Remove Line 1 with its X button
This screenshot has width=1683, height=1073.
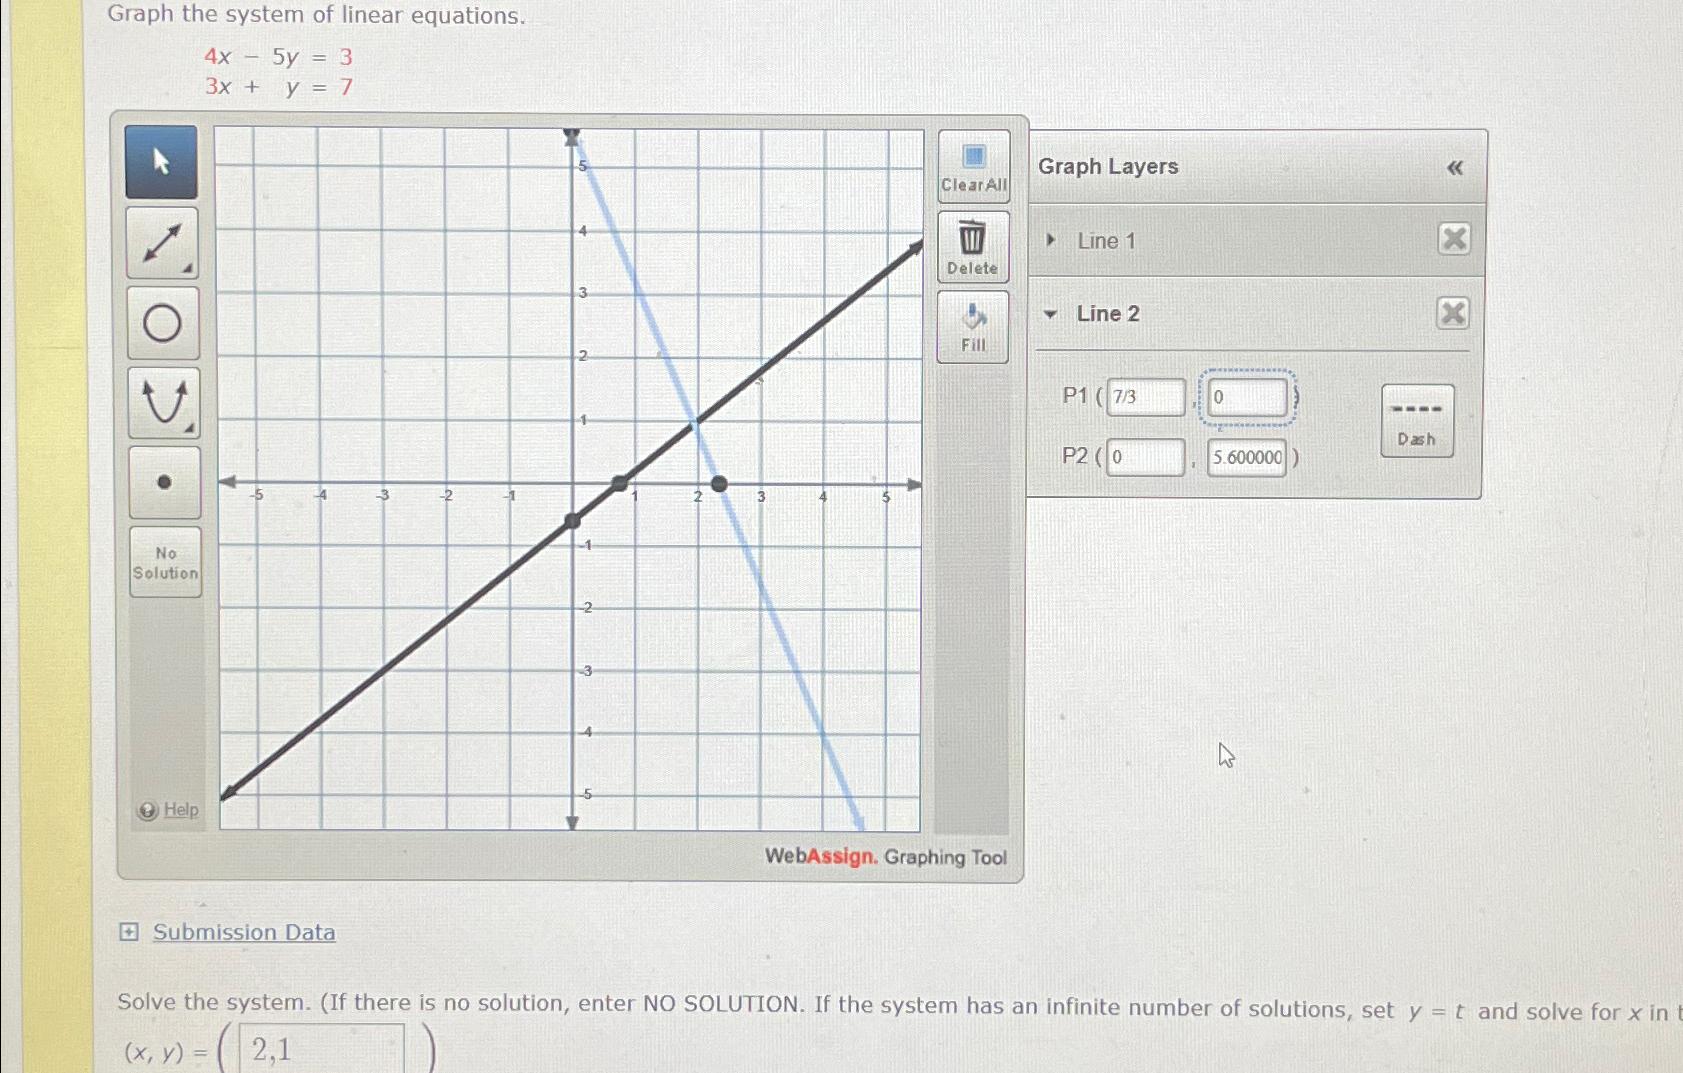(1454, 239)
